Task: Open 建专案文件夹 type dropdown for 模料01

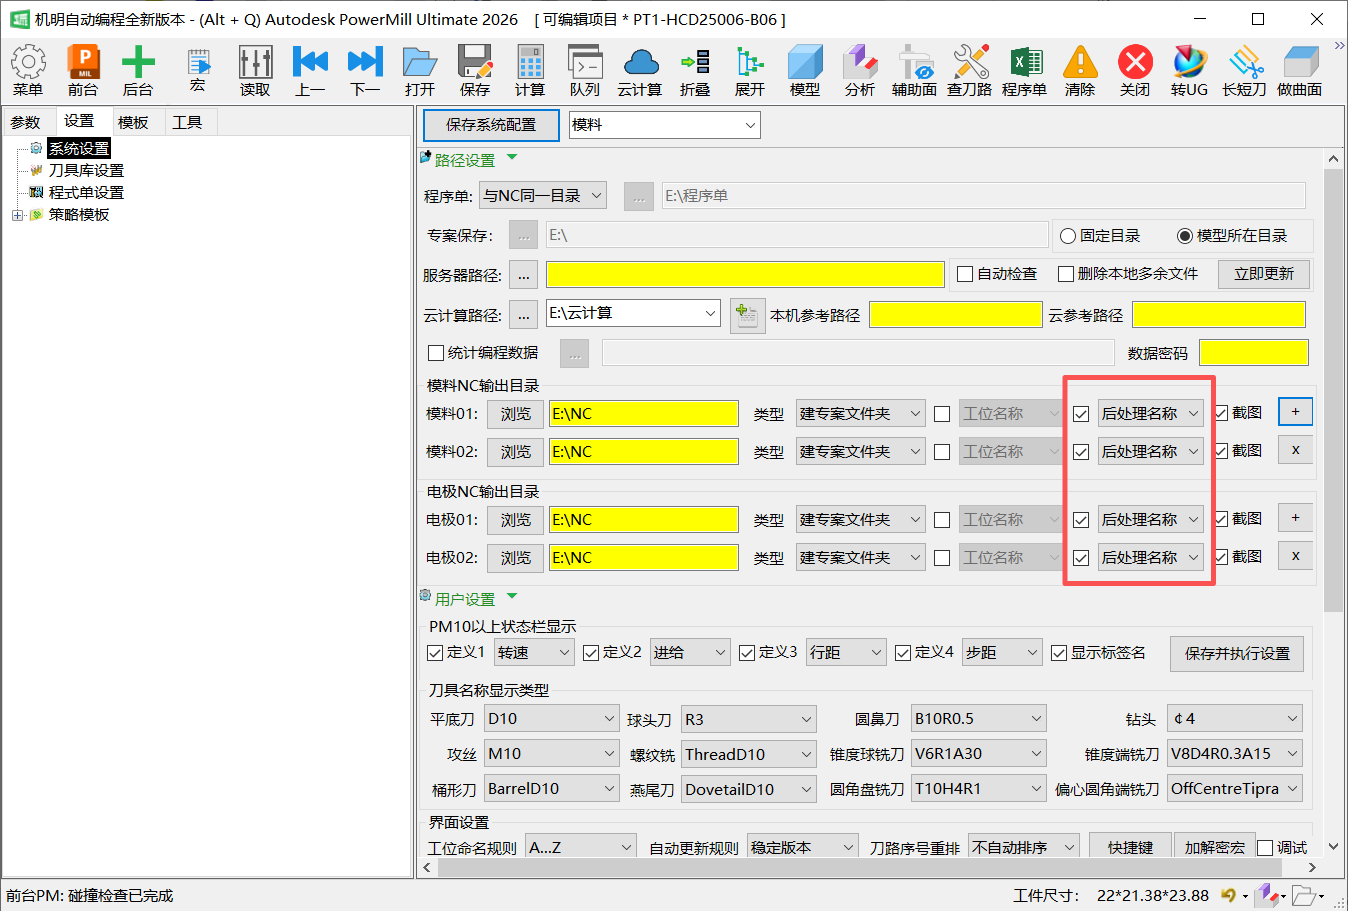Action: pos(861,414)
